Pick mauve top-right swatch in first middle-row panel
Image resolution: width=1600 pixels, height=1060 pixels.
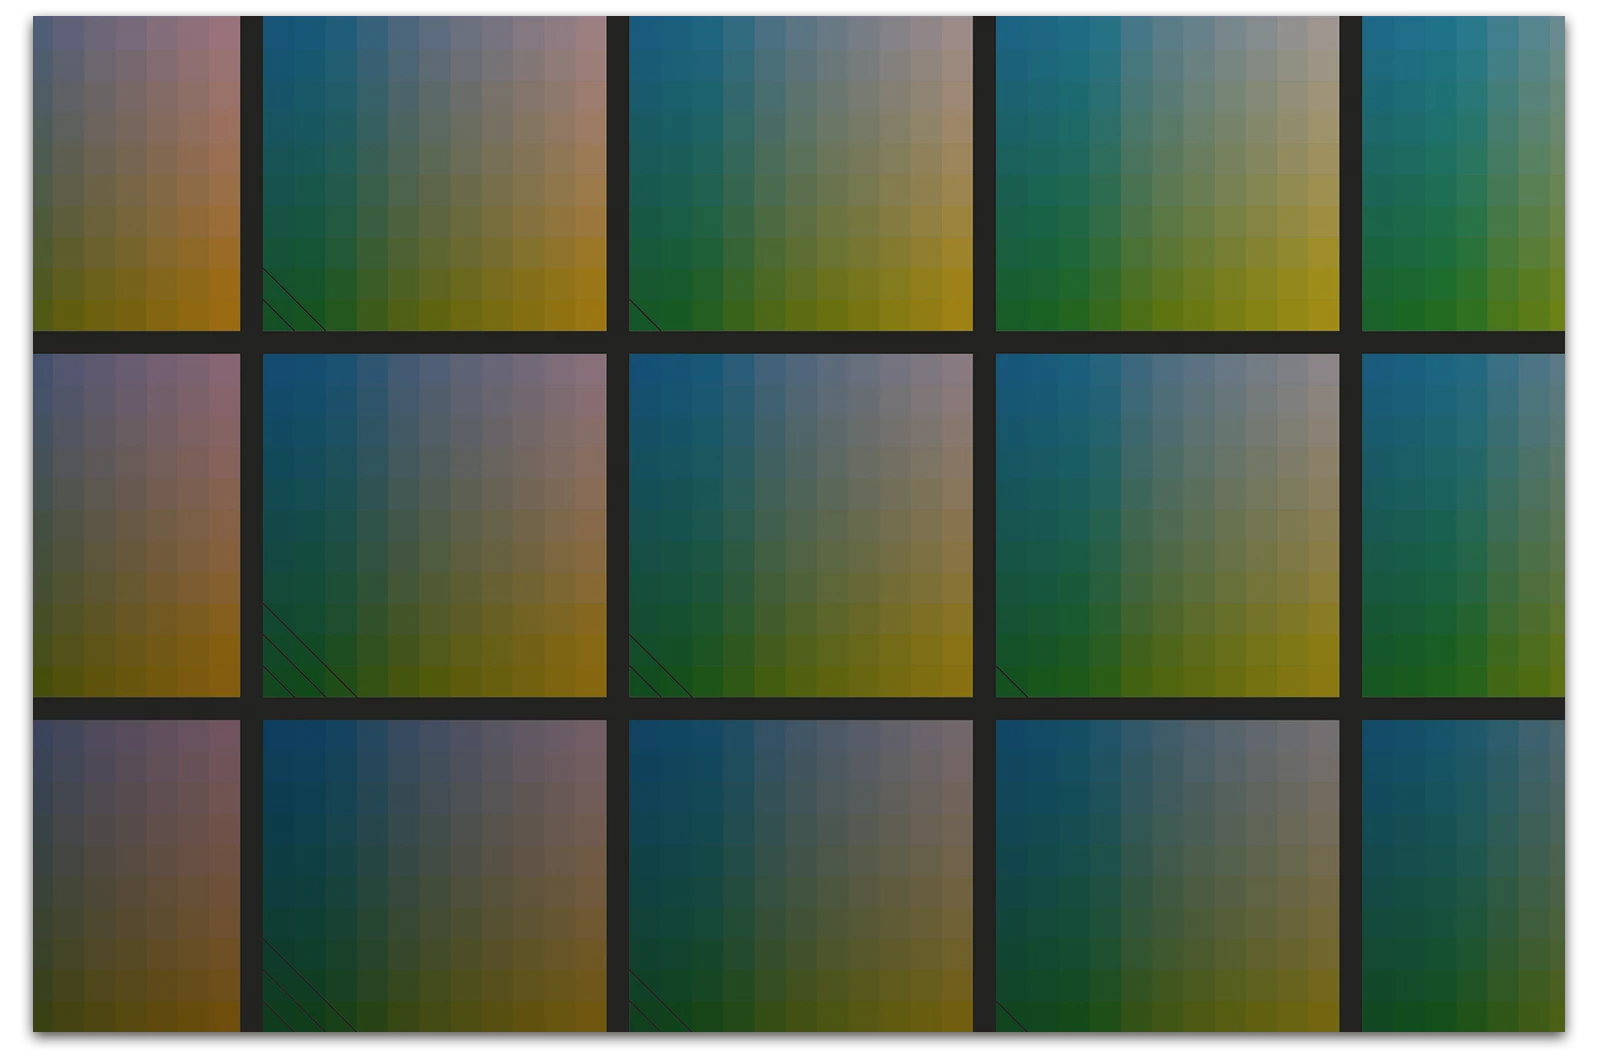[225, 368]
